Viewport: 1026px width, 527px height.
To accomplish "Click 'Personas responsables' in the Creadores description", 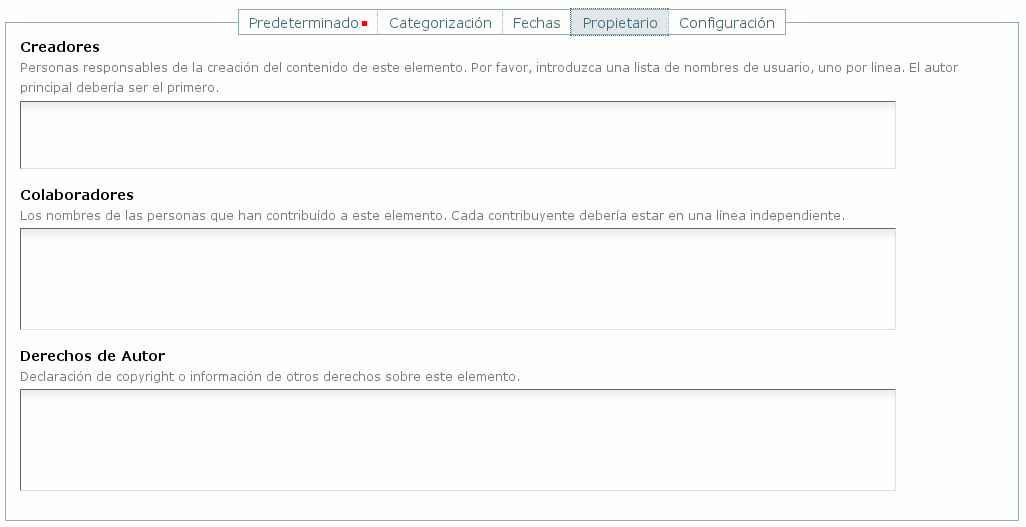I will point(85,68).
